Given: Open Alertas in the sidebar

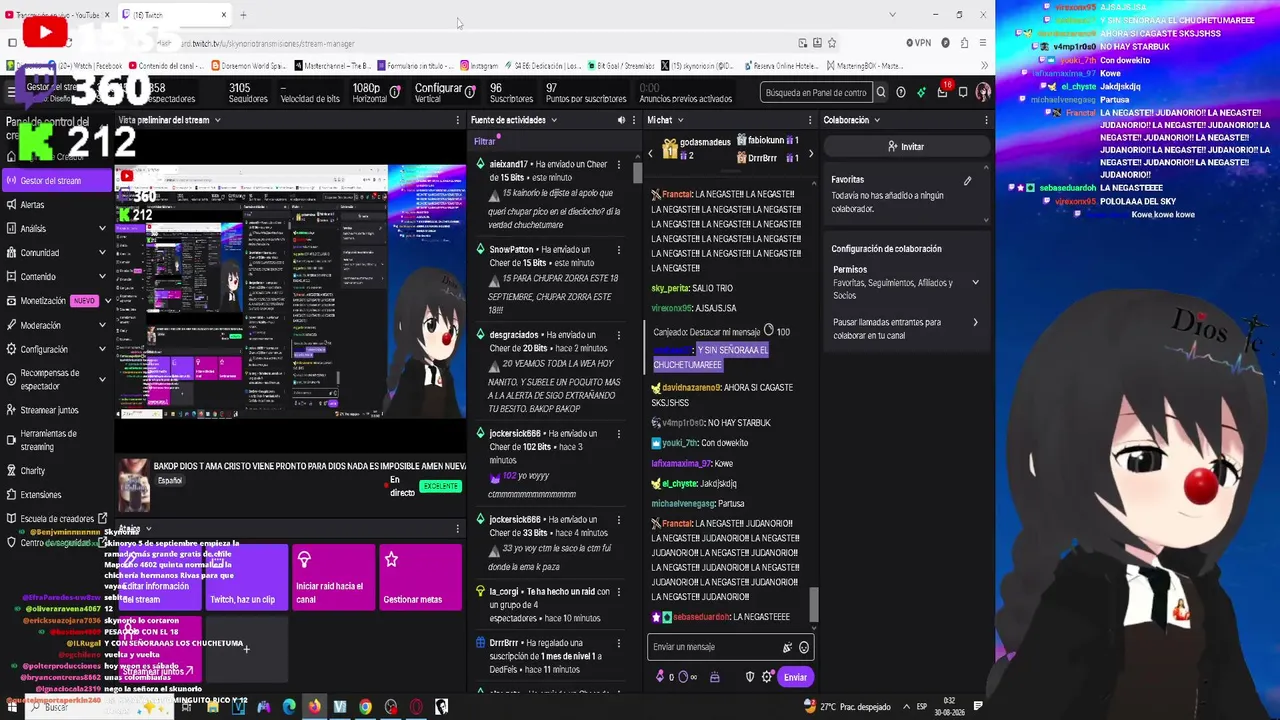Looking at the screenshot, I should (x=56, y=205).
